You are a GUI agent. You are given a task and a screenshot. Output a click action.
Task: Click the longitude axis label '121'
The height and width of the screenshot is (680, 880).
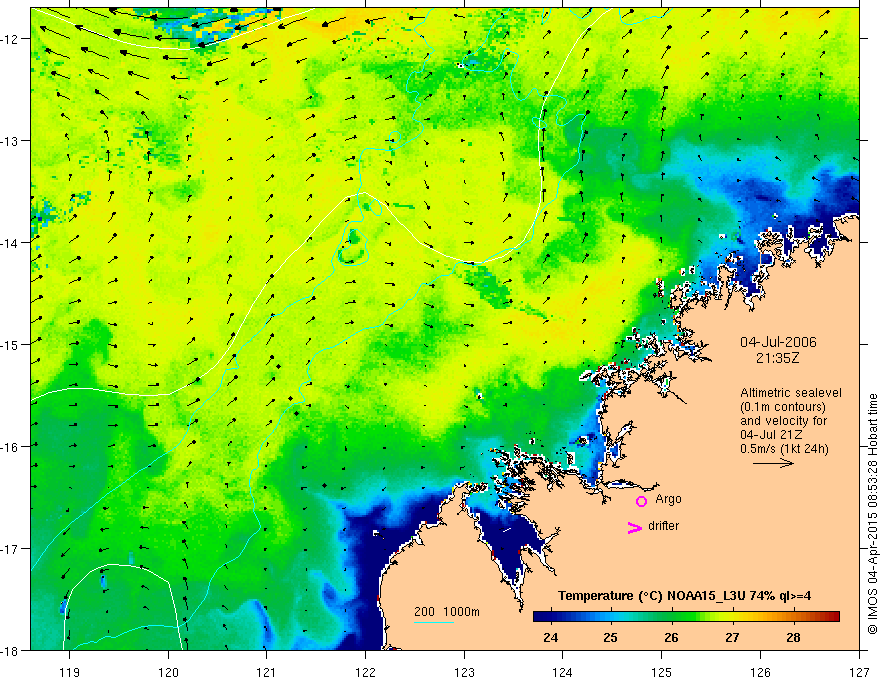(267, 672)
